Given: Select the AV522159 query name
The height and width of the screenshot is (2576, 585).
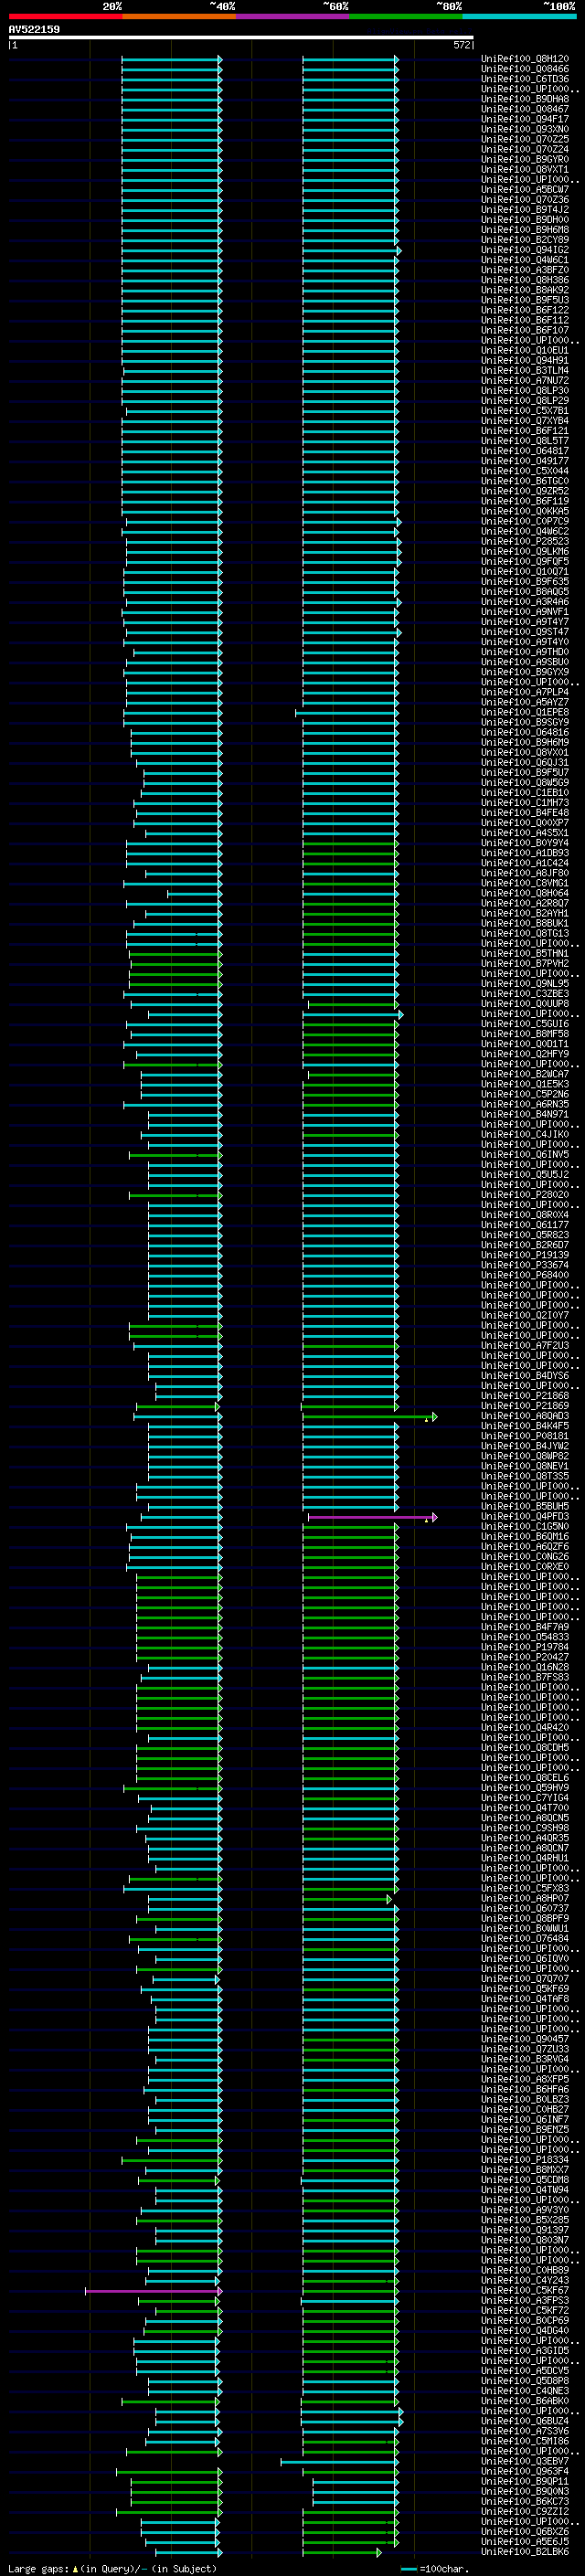Looking at the screenshot, I should 34,29.
